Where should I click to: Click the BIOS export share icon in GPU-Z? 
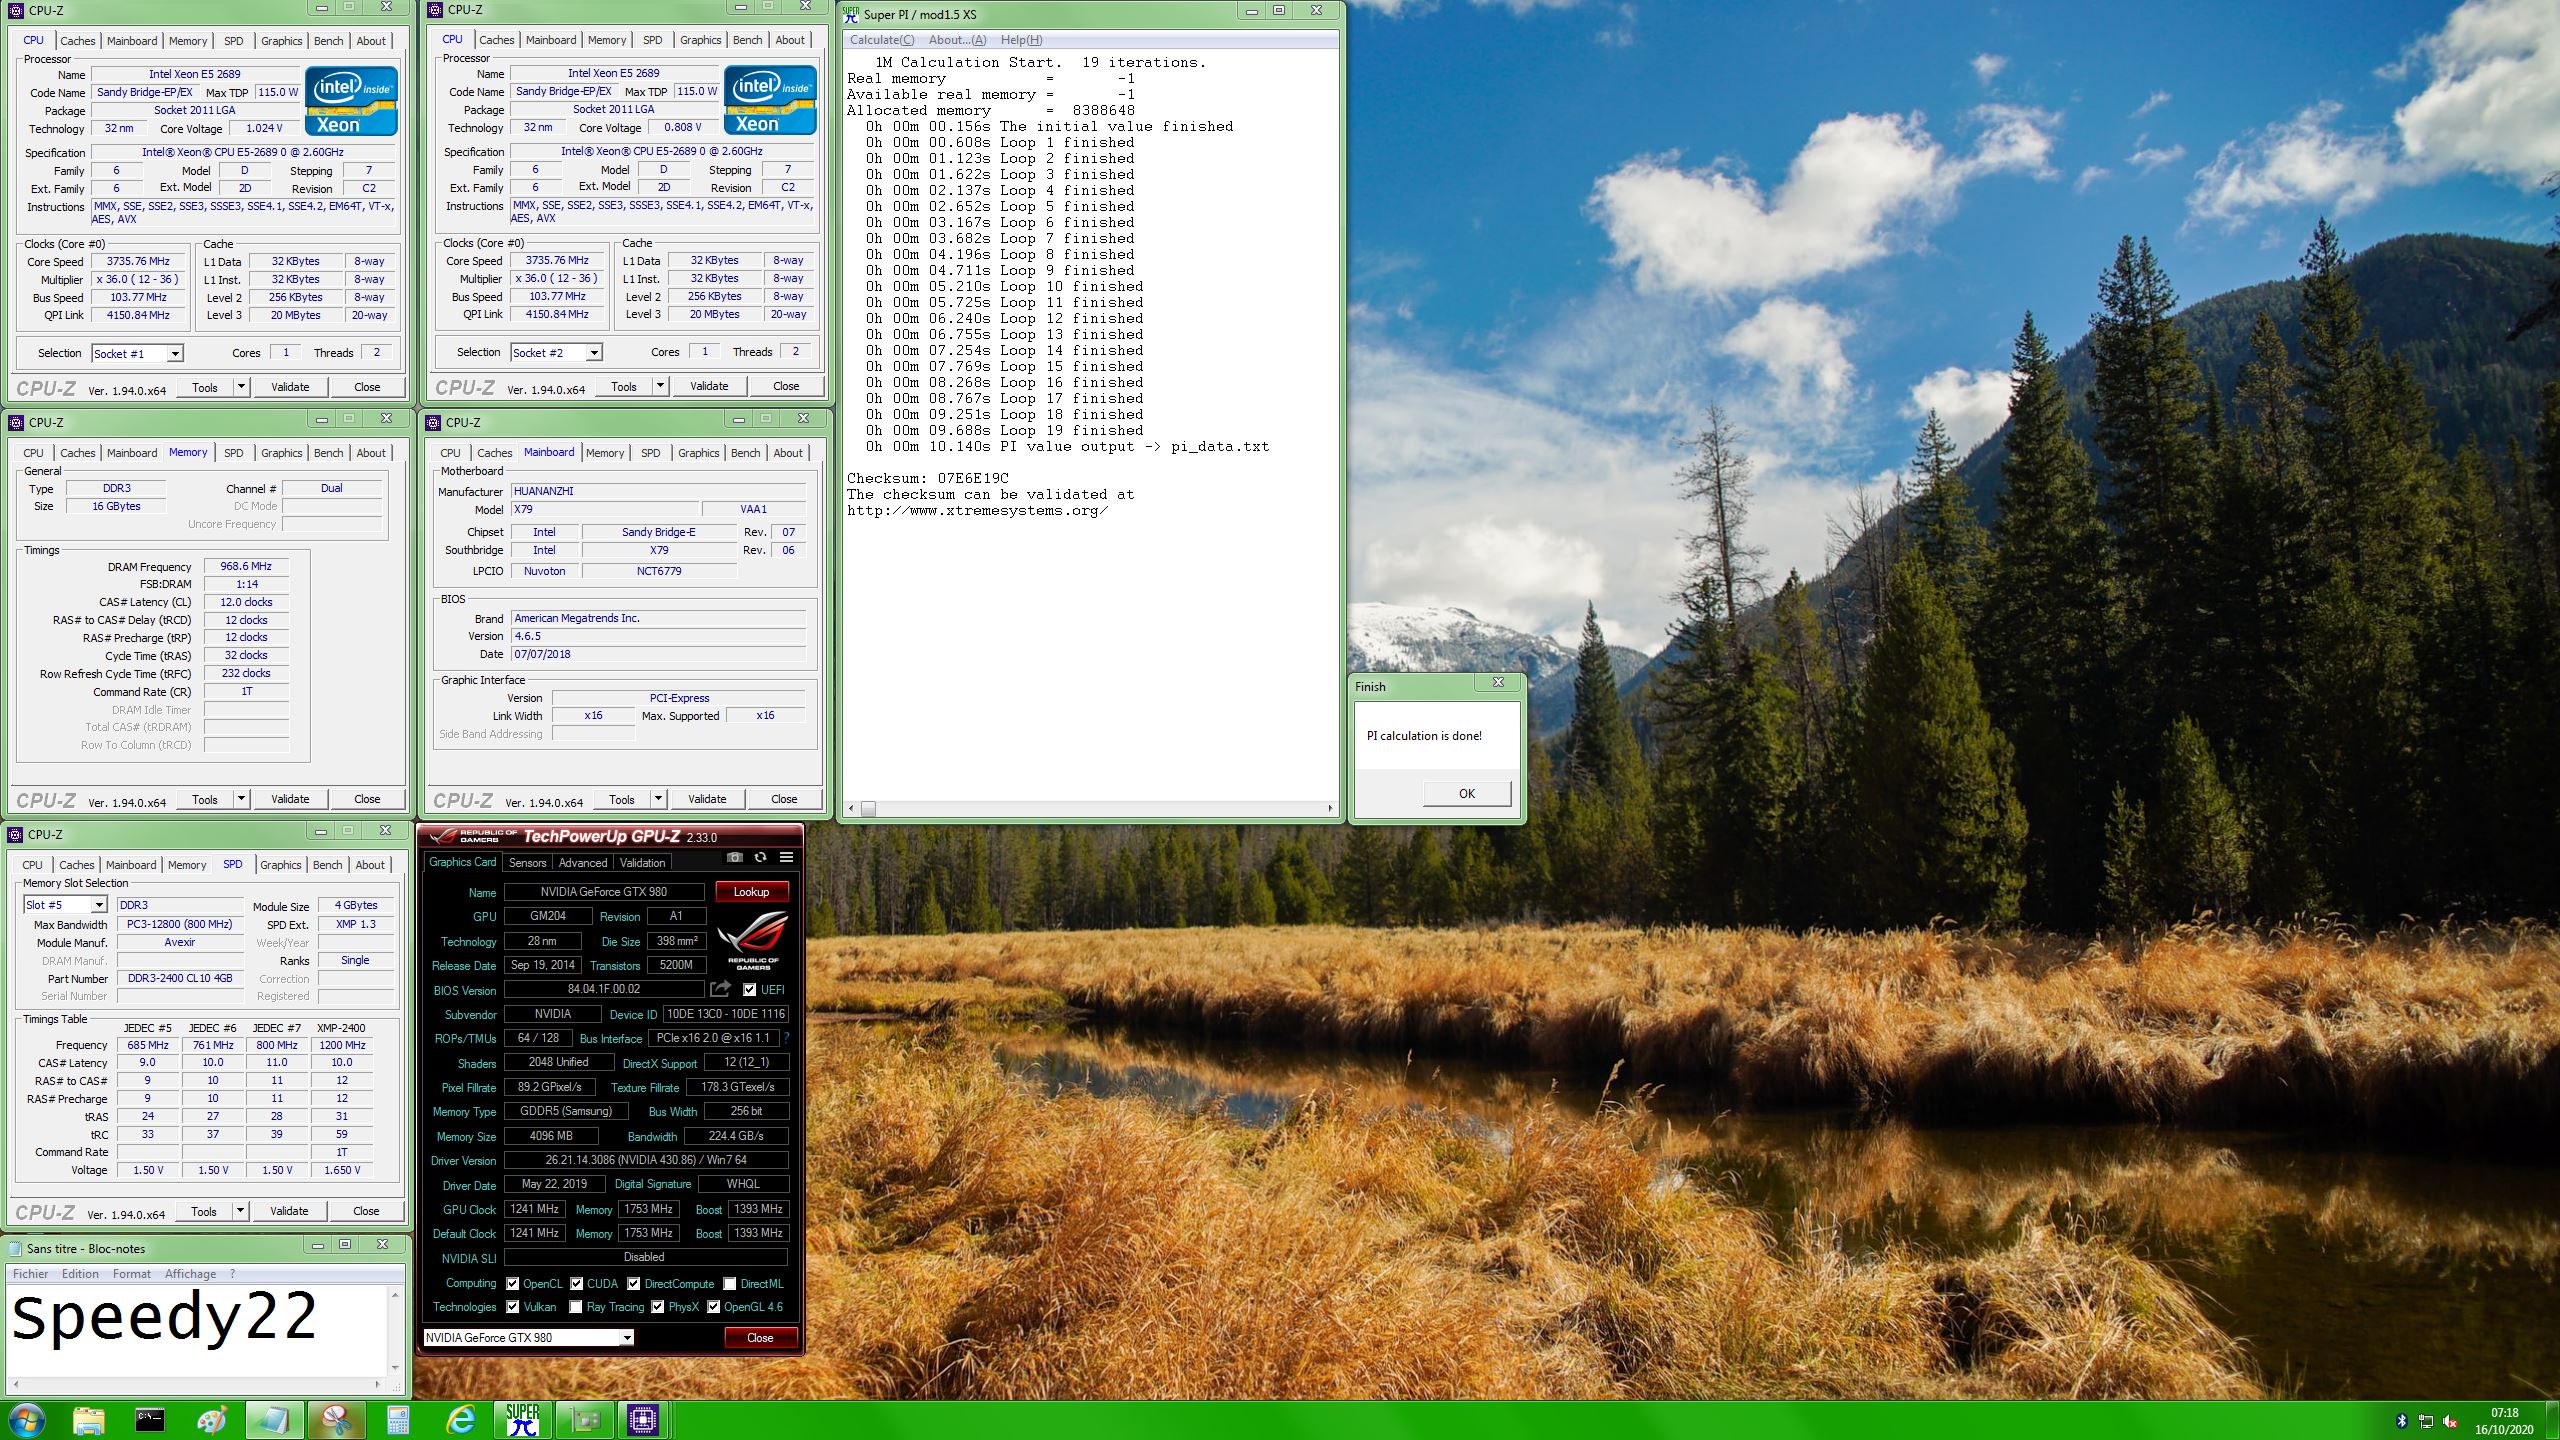(720, 989)
